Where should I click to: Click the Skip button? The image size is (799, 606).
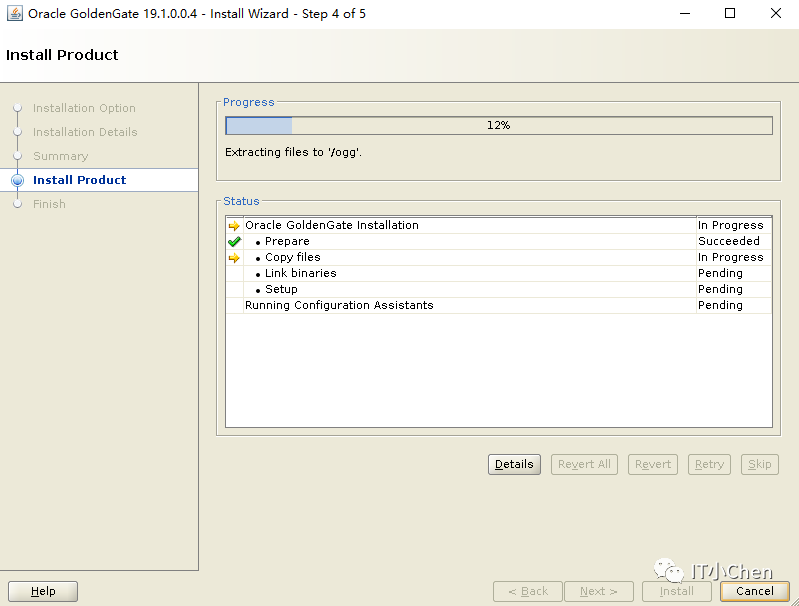point(760,464)
